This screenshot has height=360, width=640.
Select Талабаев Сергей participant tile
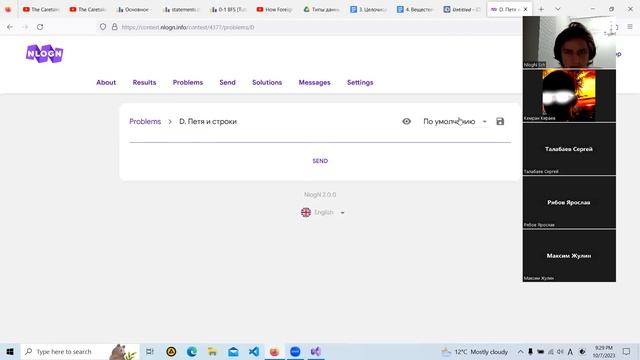[569, 149]
